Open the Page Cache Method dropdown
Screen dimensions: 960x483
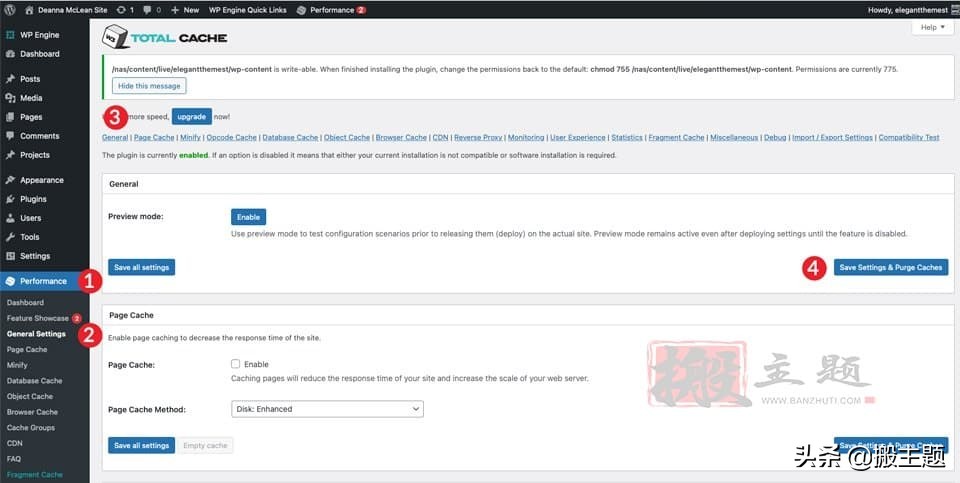[327, 409]
